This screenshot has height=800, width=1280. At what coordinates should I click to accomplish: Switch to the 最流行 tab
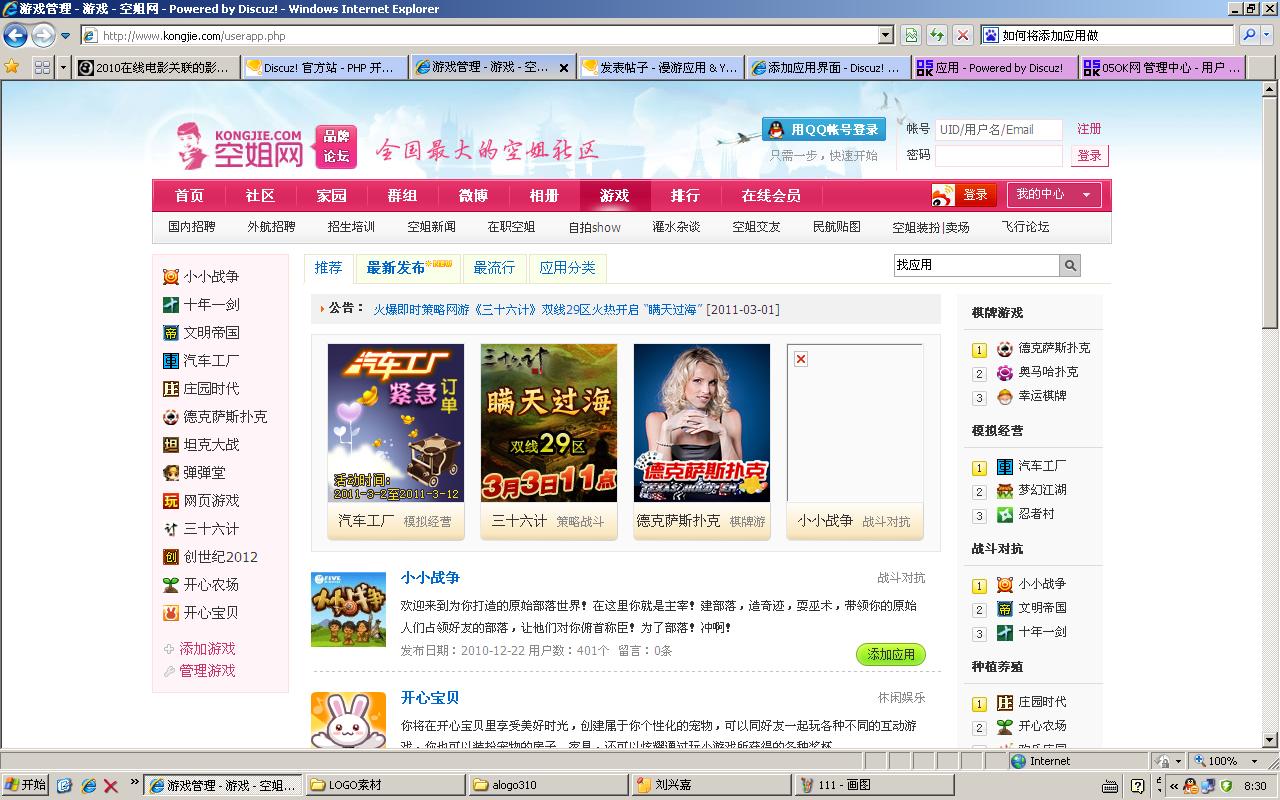coord(494,268)
